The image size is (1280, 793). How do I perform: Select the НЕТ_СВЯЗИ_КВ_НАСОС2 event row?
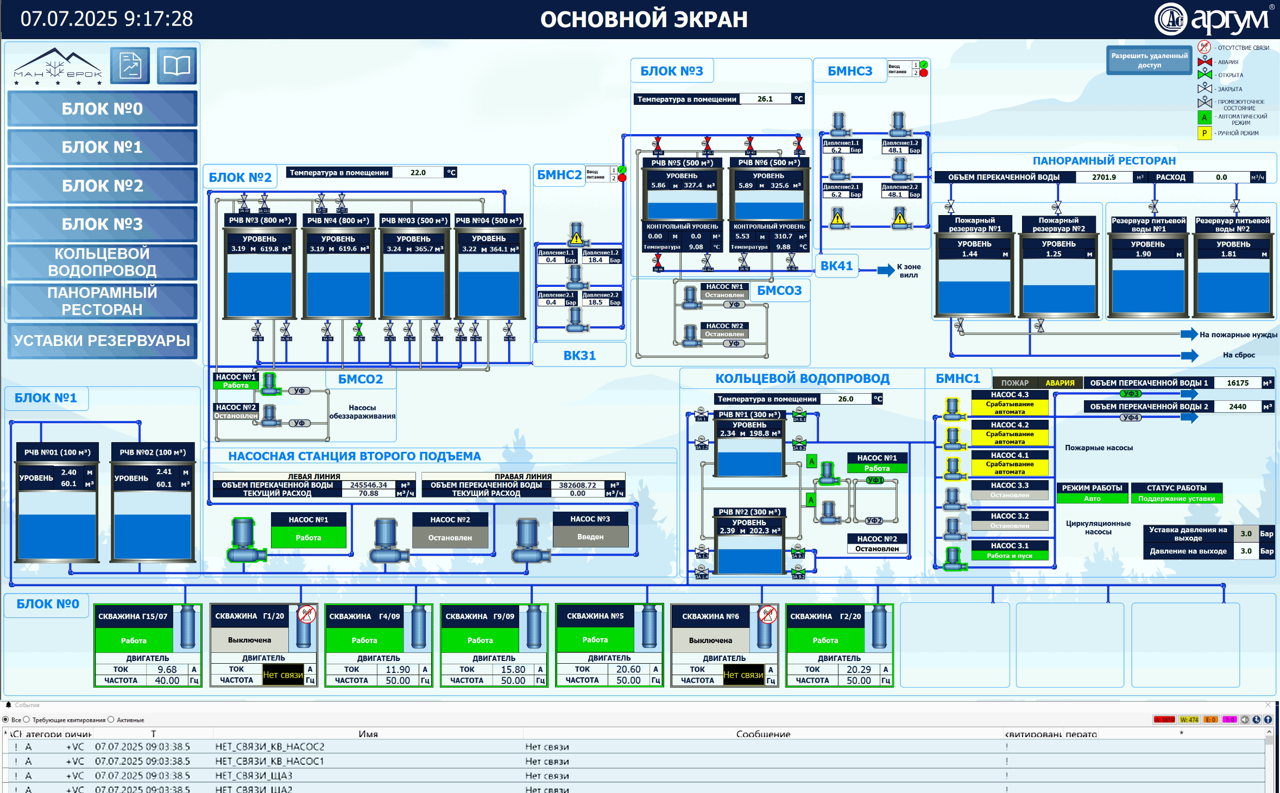[270, 747]
